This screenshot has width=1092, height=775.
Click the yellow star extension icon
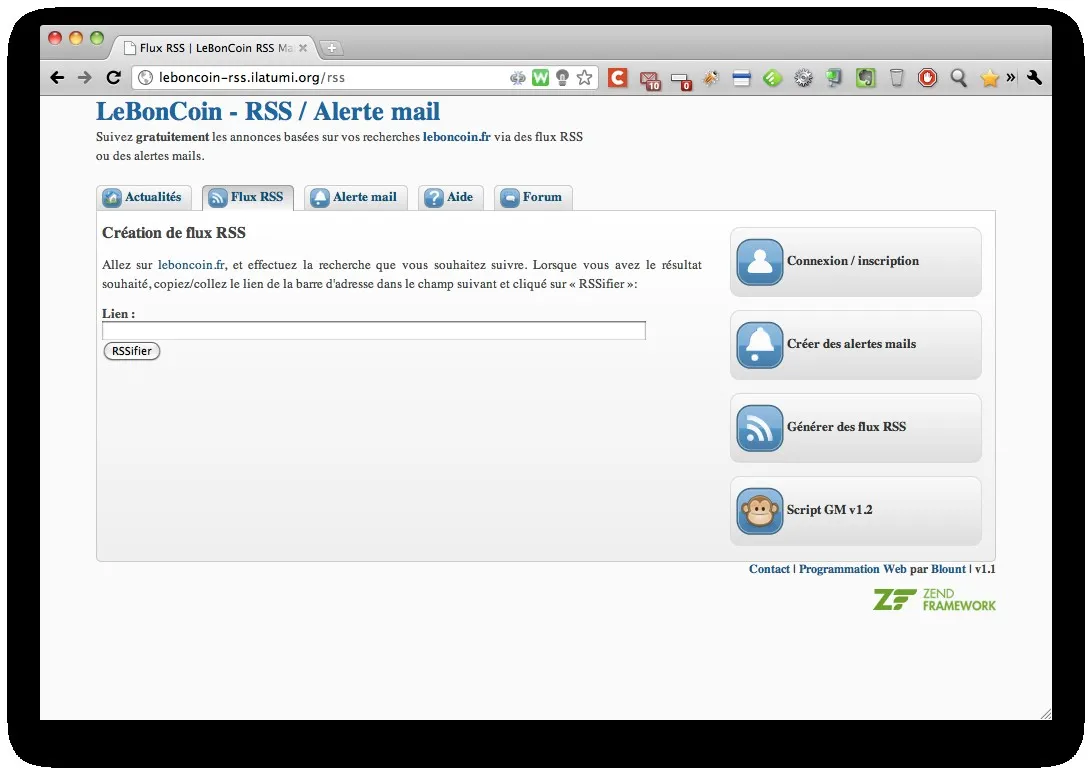click(989, 78)
